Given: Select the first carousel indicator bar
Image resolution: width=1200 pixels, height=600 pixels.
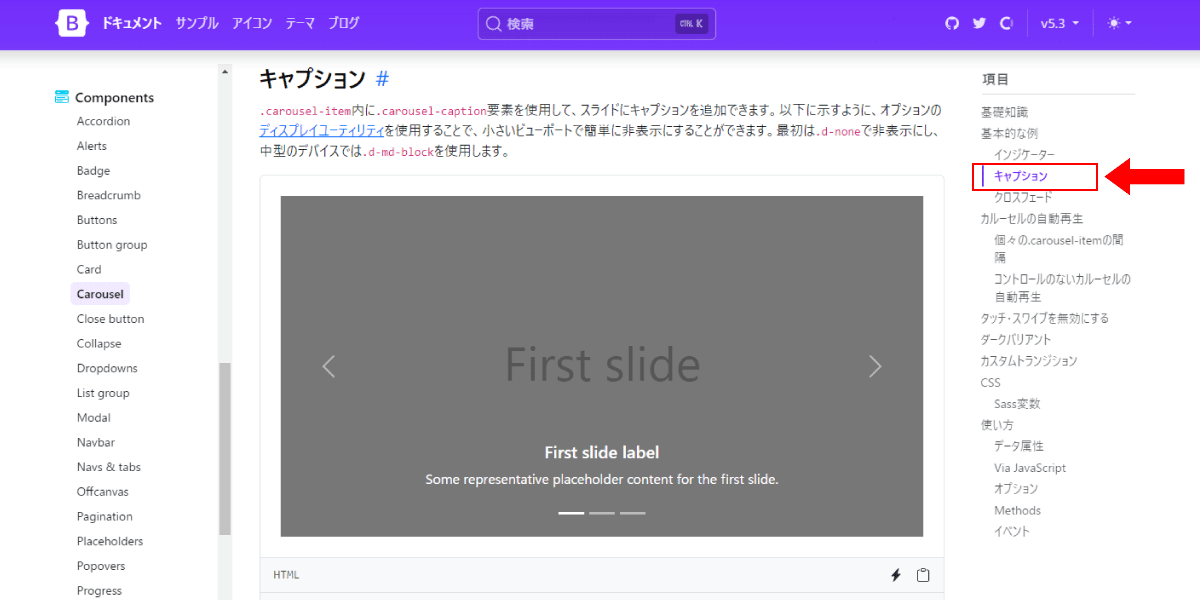Looking at the screenshot, I should tap(571, 513).
